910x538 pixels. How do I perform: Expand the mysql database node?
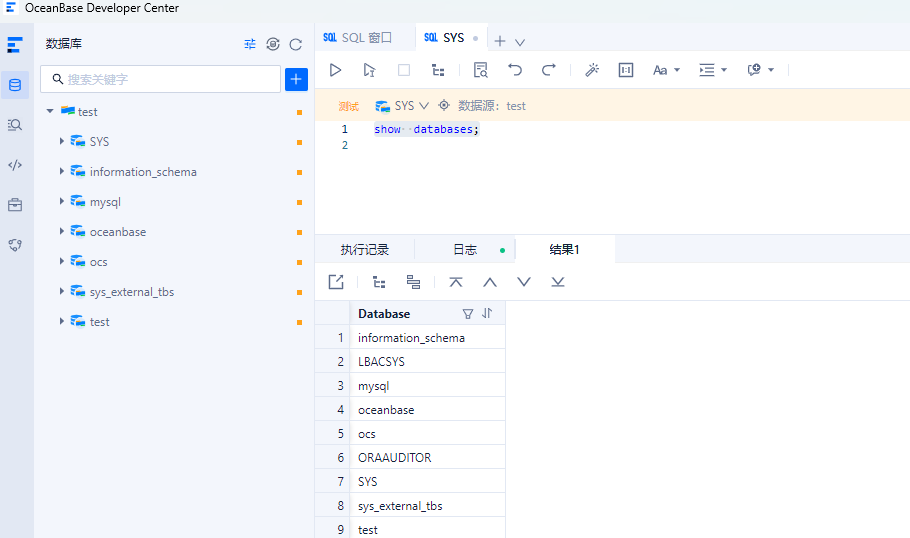point(62,201)
